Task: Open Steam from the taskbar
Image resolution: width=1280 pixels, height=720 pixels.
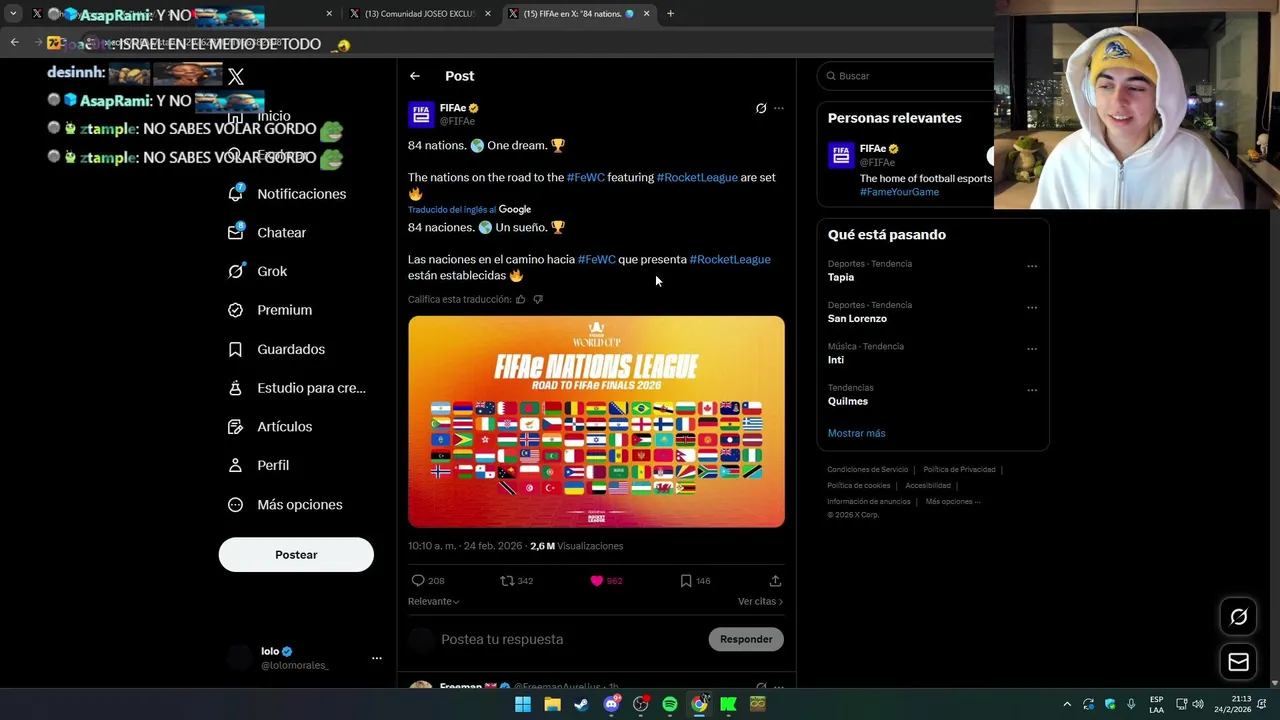Action: click(x=581, y=704)
